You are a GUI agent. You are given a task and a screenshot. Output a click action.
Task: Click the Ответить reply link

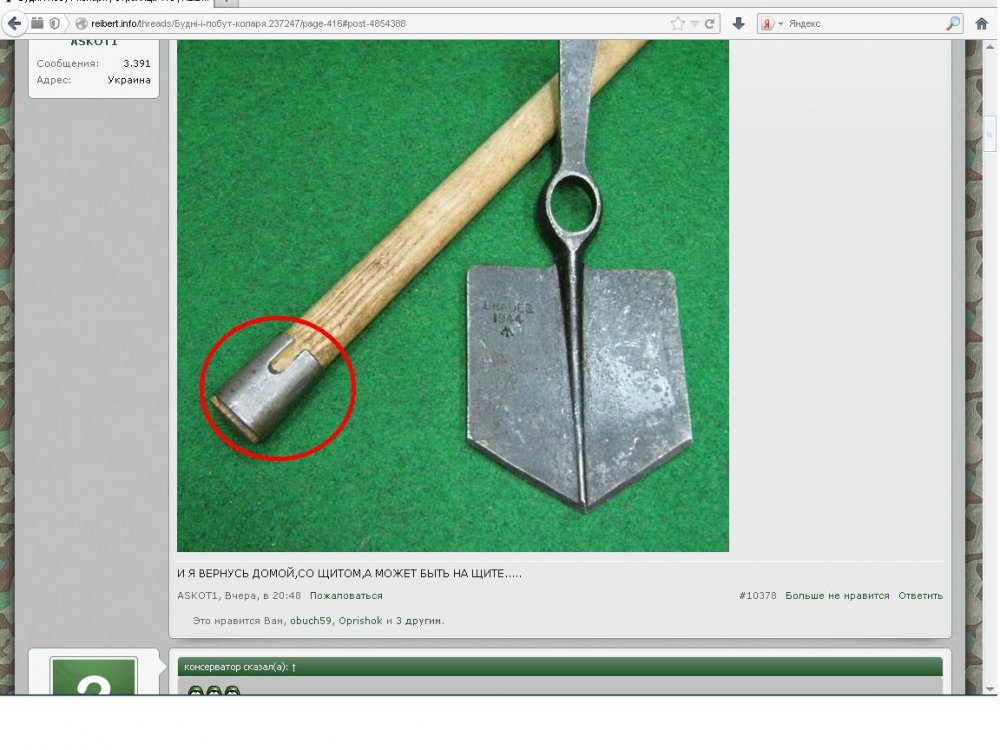coord(920,596)
